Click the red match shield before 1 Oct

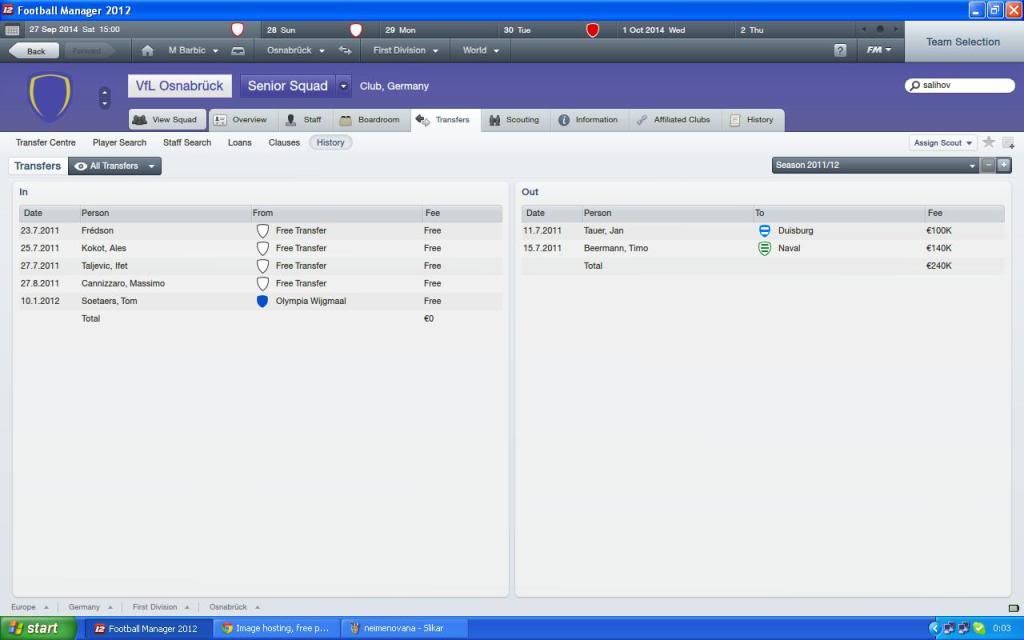(x=592, y=30)
